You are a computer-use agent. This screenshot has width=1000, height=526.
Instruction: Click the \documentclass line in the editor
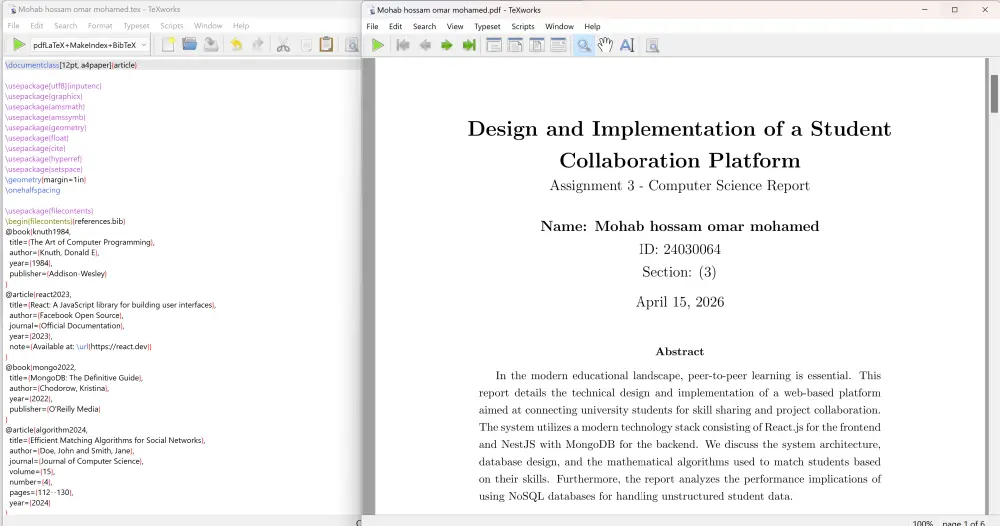coord(71,65)
